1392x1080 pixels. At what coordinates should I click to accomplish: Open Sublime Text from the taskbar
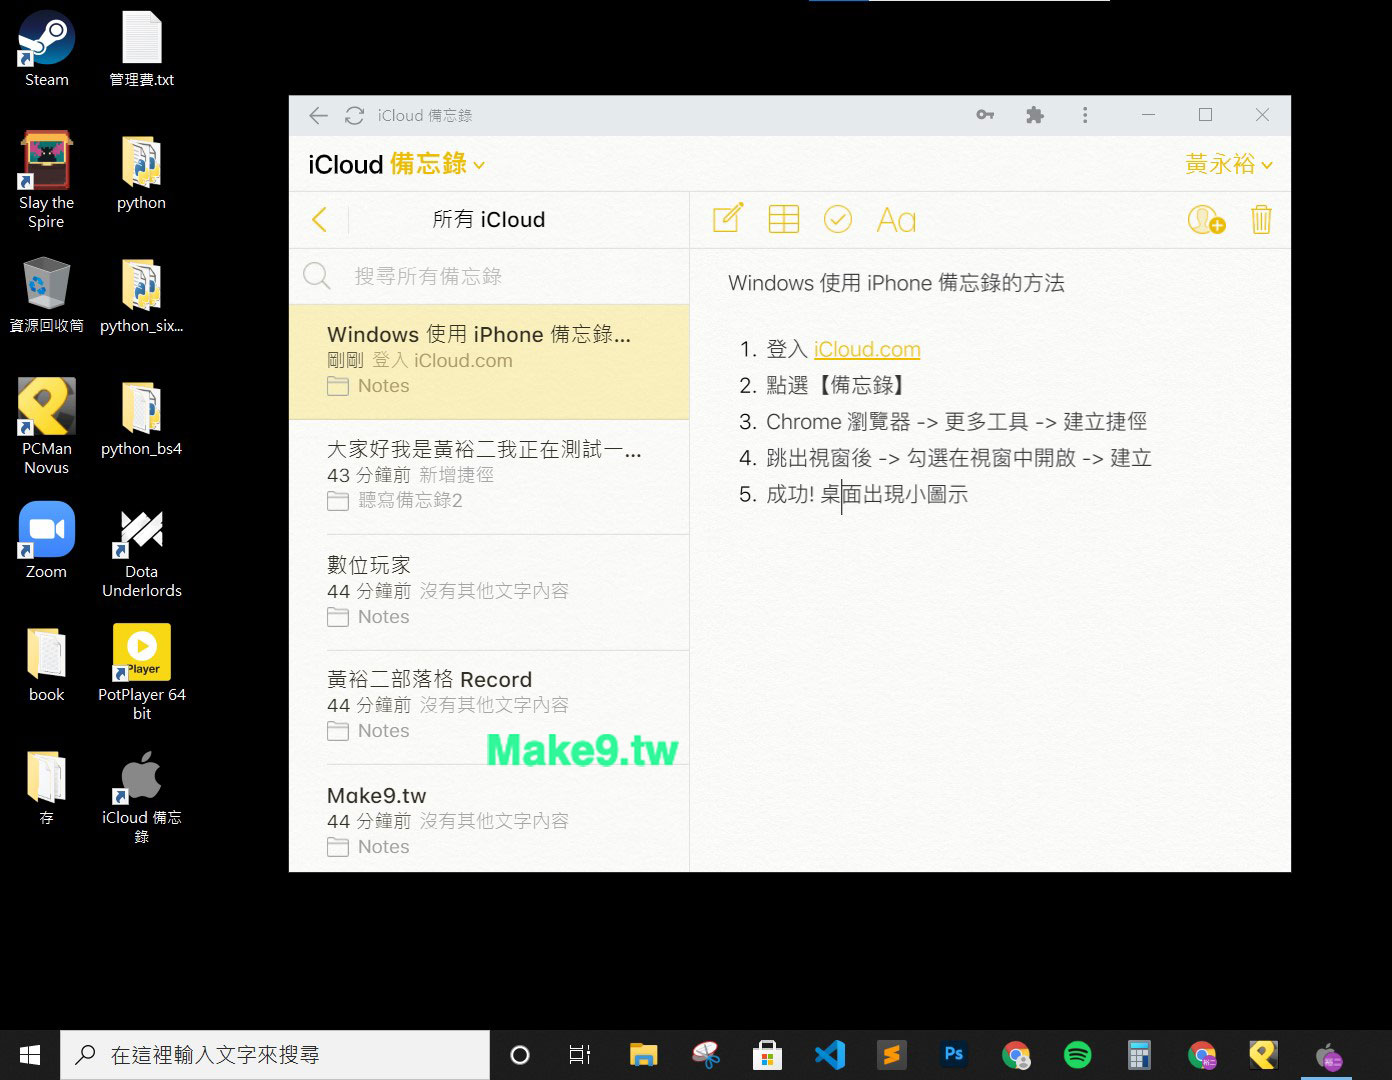coord(892,1055)
